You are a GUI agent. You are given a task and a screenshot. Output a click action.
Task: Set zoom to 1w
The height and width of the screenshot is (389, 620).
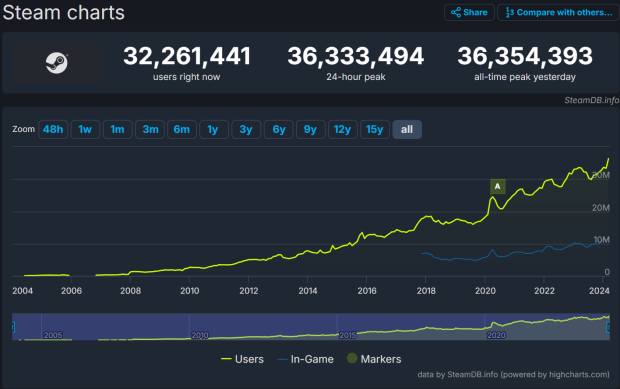(x=85, y=129)
